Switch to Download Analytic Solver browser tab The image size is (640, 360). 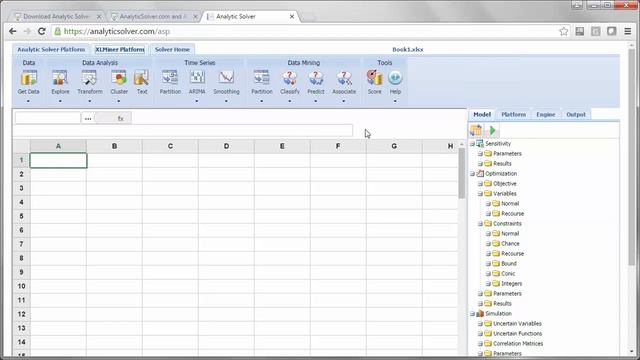57,17
